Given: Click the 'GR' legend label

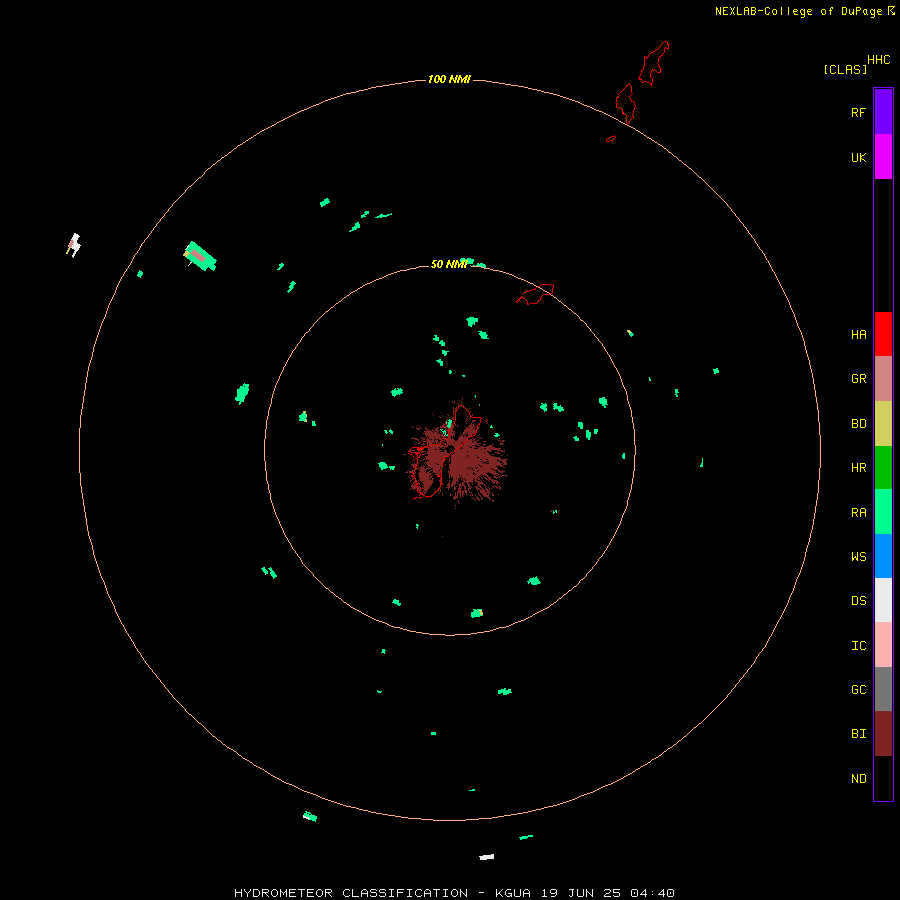Looking at the screenshot, I should (x=858, y=379).
